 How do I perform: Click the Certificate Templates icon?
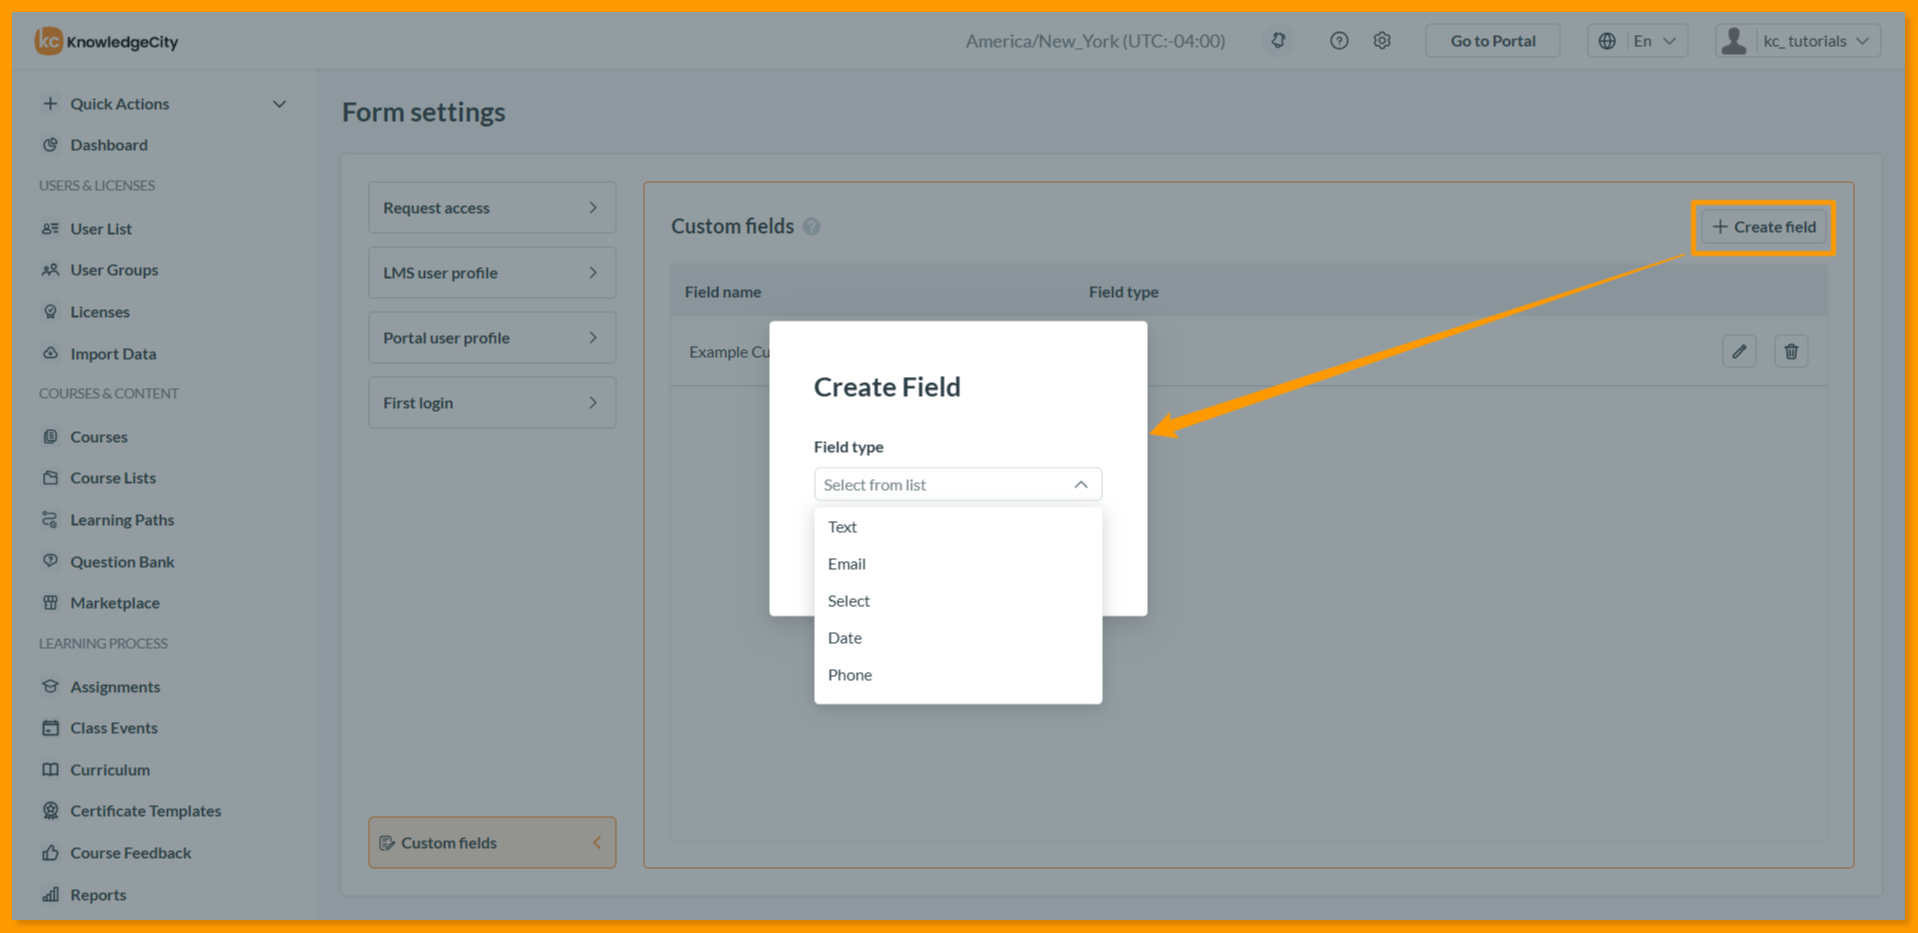[x=50, y=811]
